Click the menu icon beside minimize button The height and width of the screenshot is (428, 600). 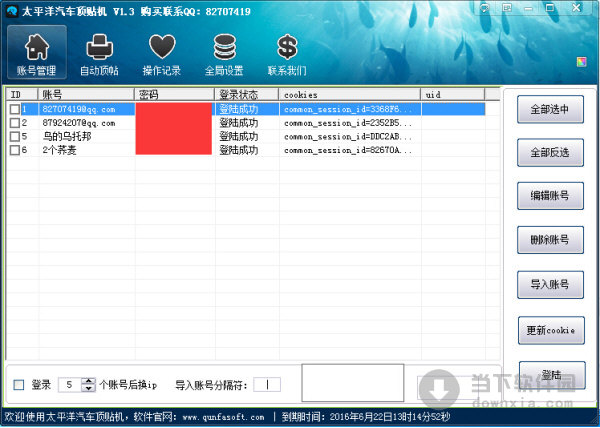pyautogui.click(x=507, y=8)
